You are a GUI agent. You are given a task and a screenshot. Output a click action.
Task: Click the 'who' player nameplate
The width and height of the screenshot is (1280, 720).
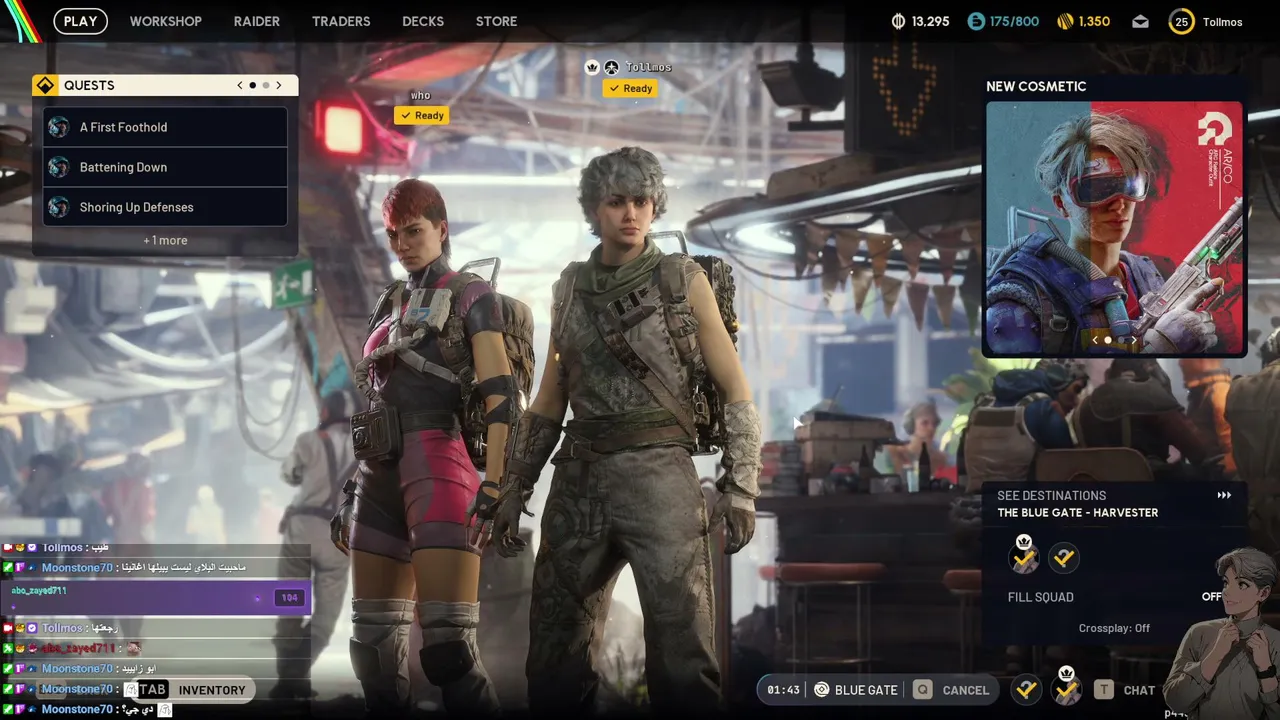[x=421, y=95]
